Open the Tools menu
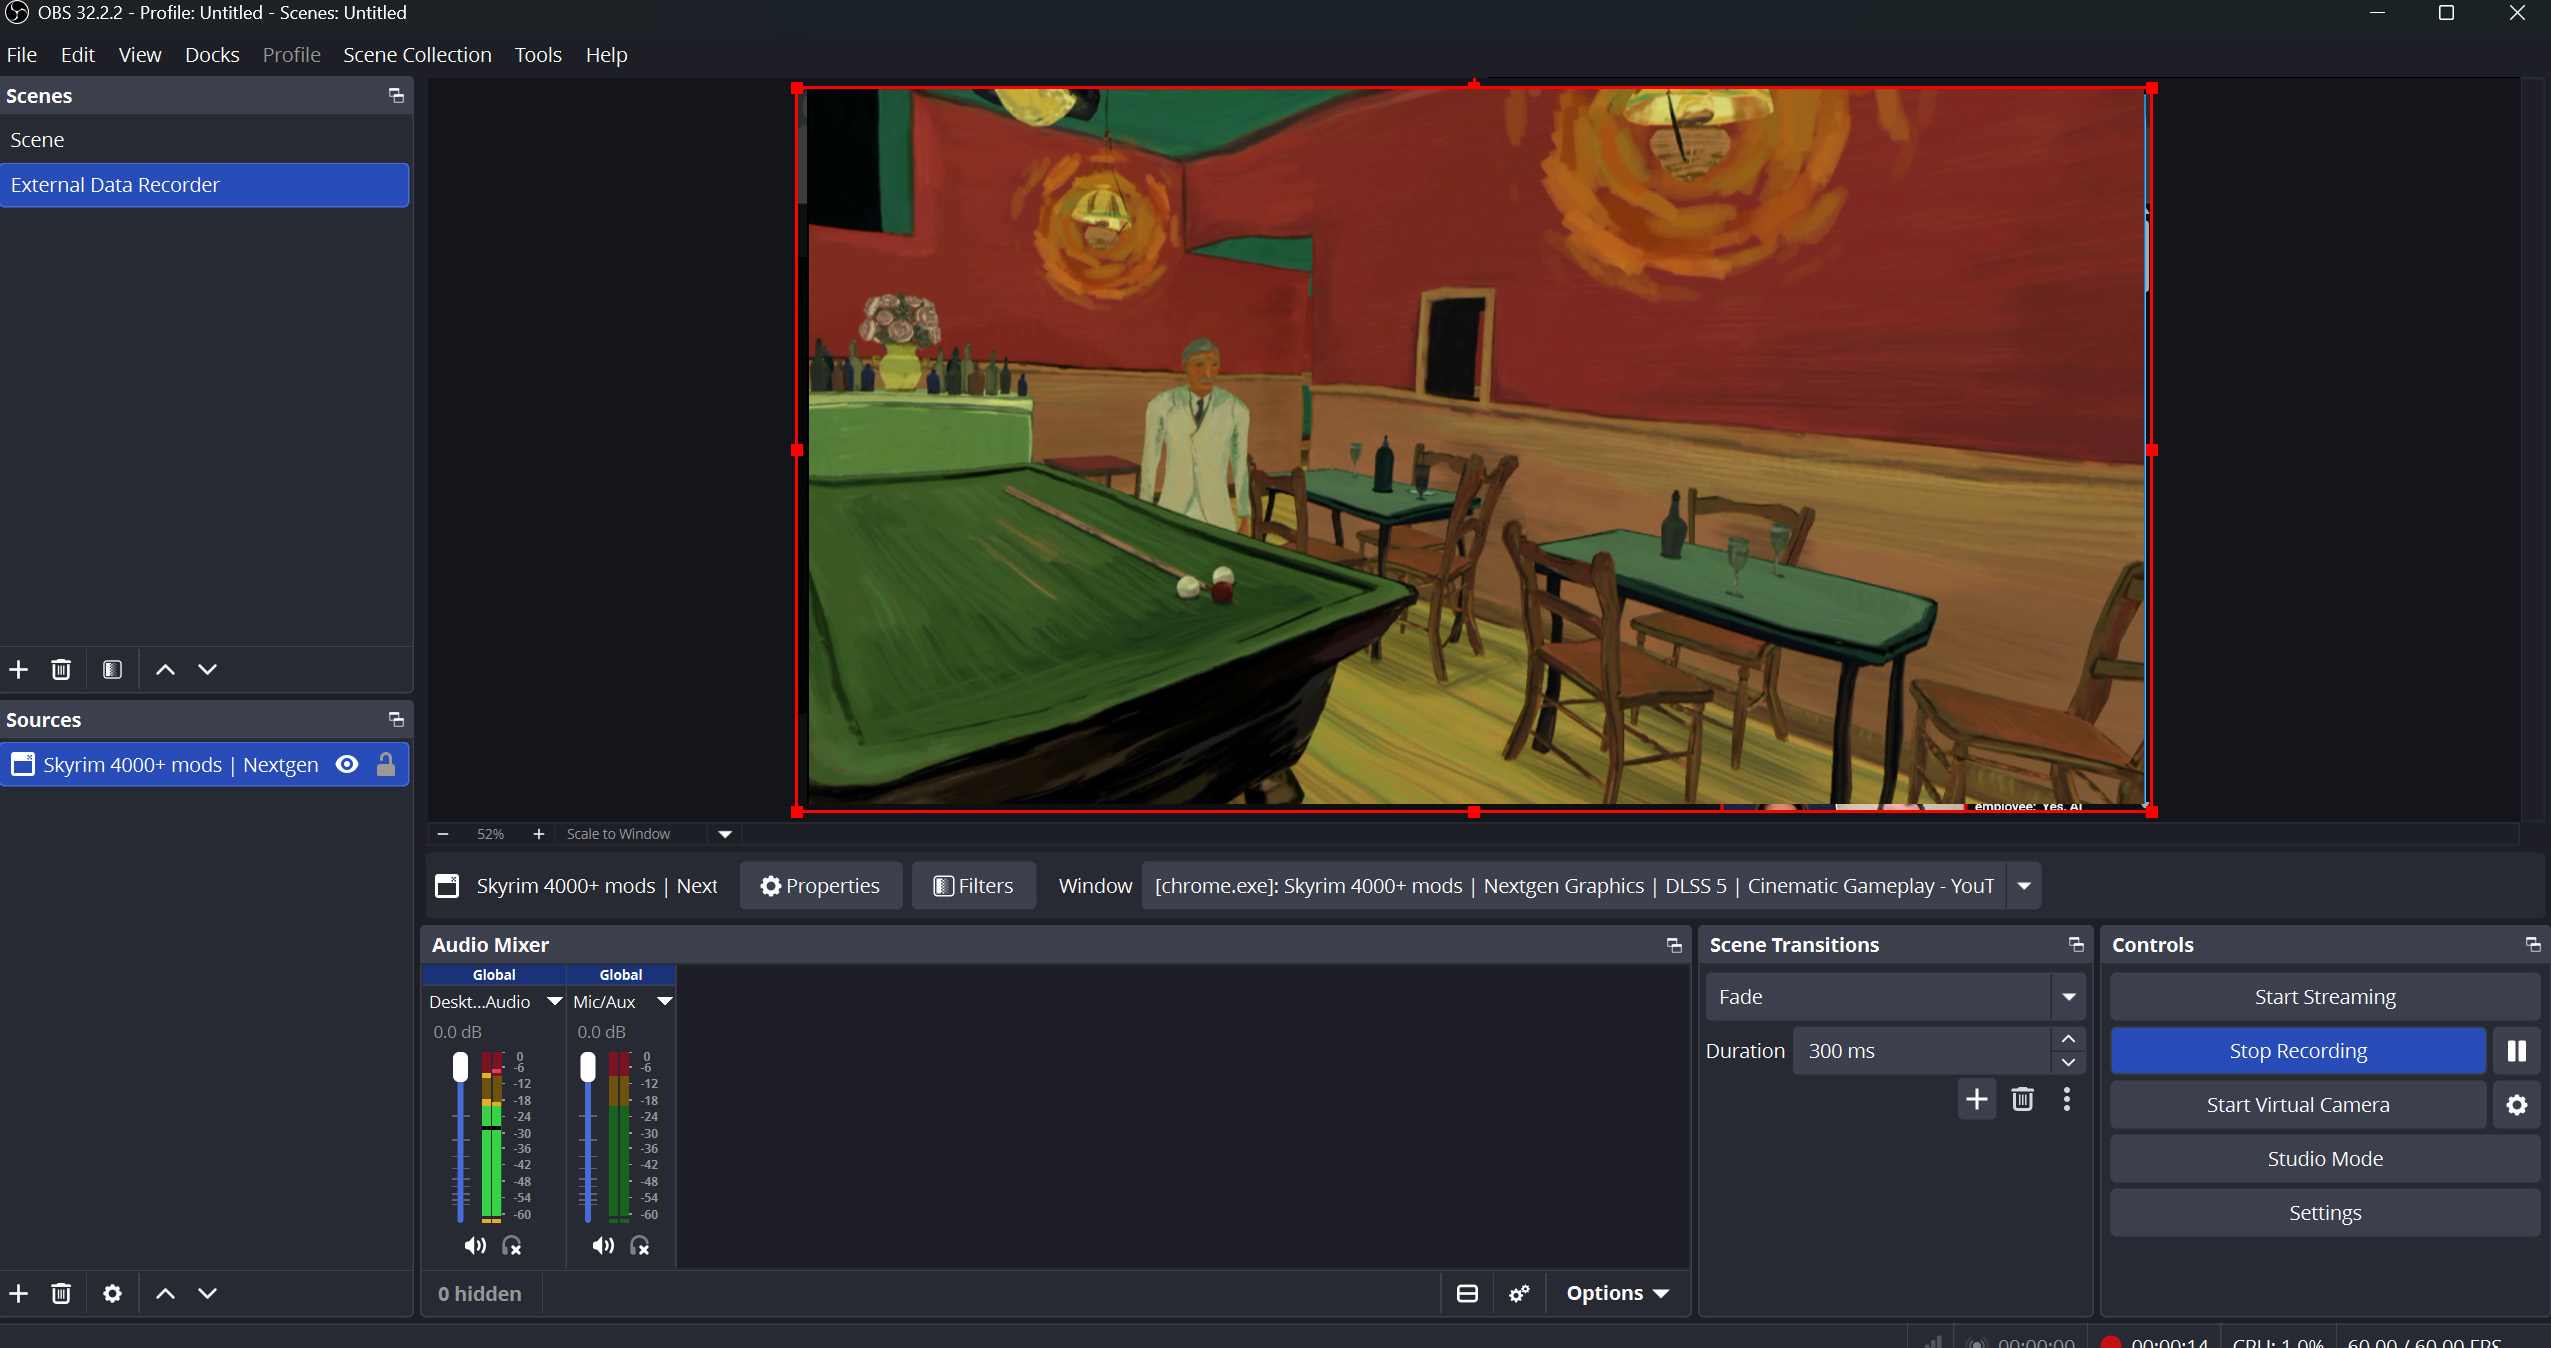The height and width of the screenshot is (1348, 2551). (538, 55)
